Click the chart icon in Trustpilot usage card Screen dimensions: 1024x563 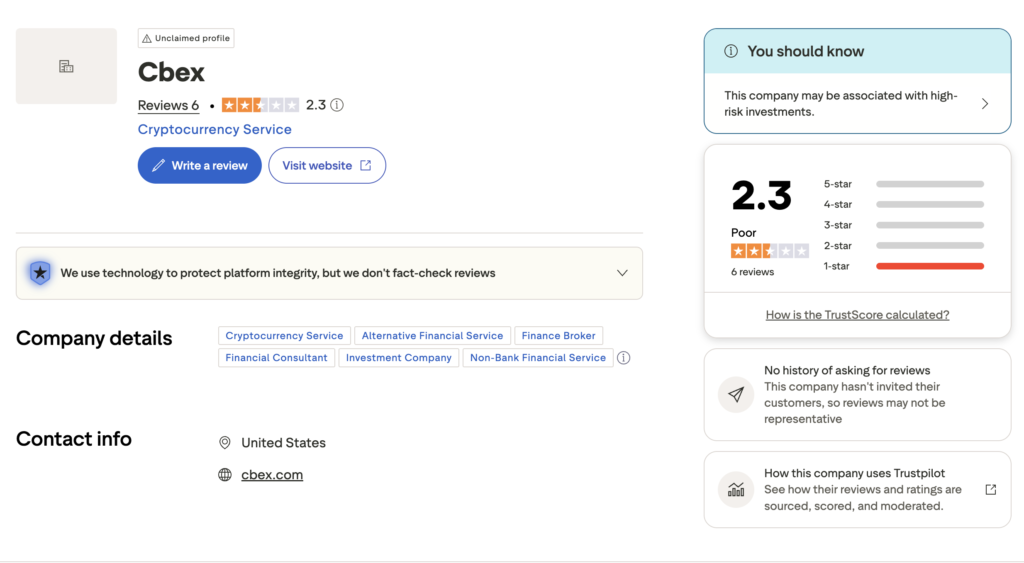pos(736,490)
